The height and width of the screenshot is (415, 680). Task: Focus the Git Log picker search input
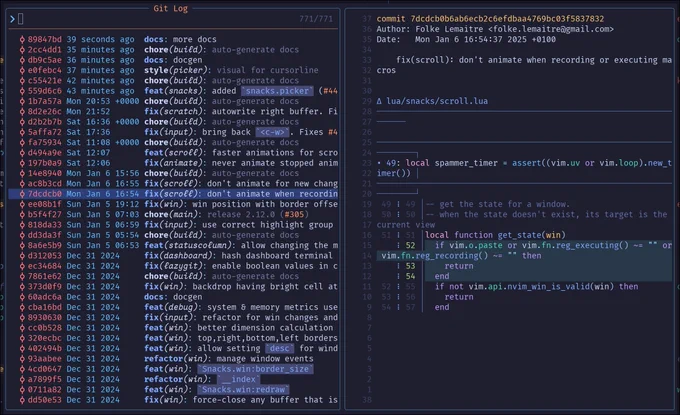173,19
